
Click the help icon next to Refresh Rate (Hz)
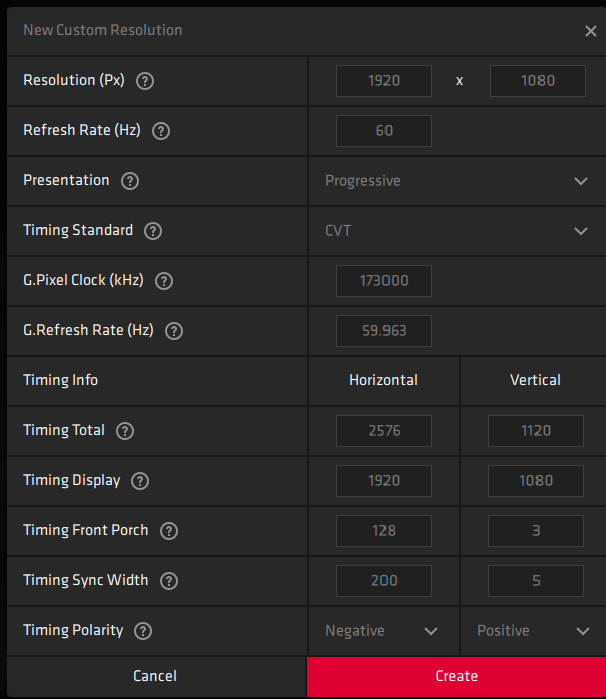(161, 131)
